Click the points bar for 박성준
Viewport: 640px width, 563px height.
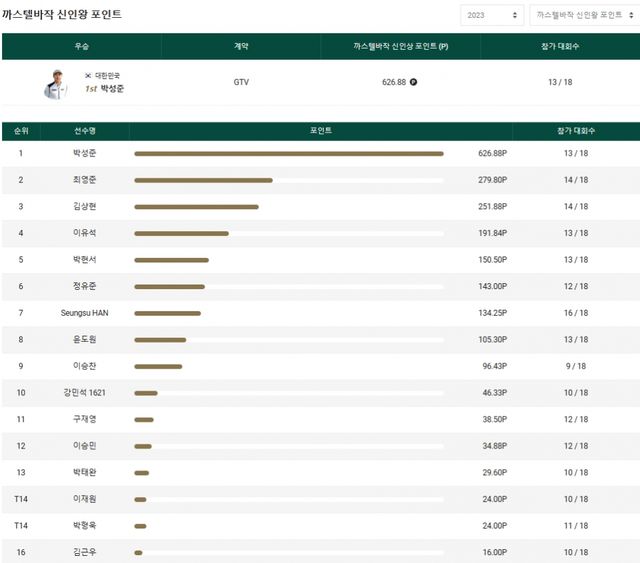288,154
